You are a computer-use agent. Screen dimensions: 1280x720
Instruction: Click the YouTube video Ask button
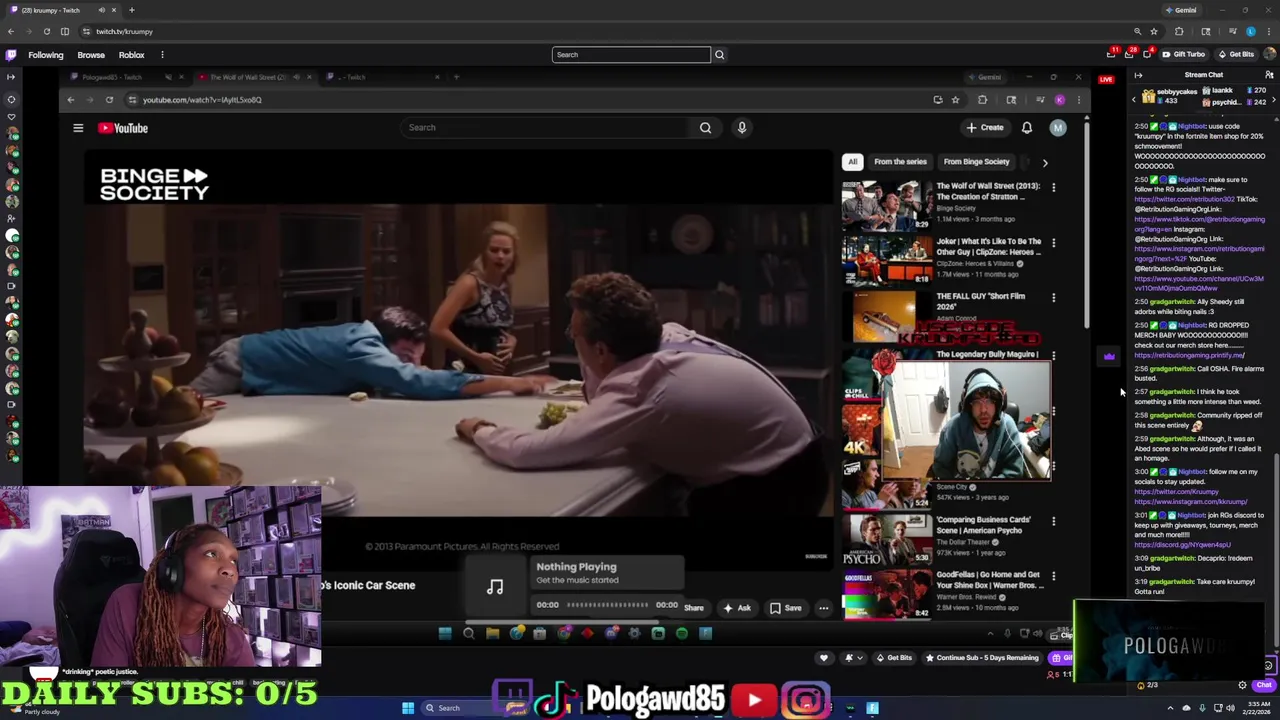[x=737, y=608]
